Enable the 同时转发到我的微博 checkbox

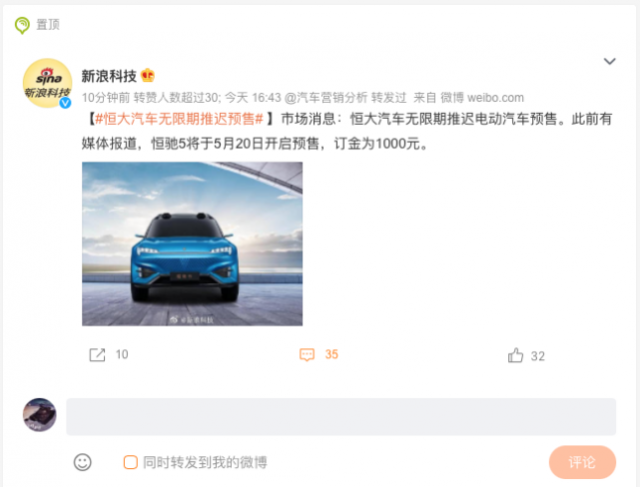pyautogui.click(x=130, y=462)
